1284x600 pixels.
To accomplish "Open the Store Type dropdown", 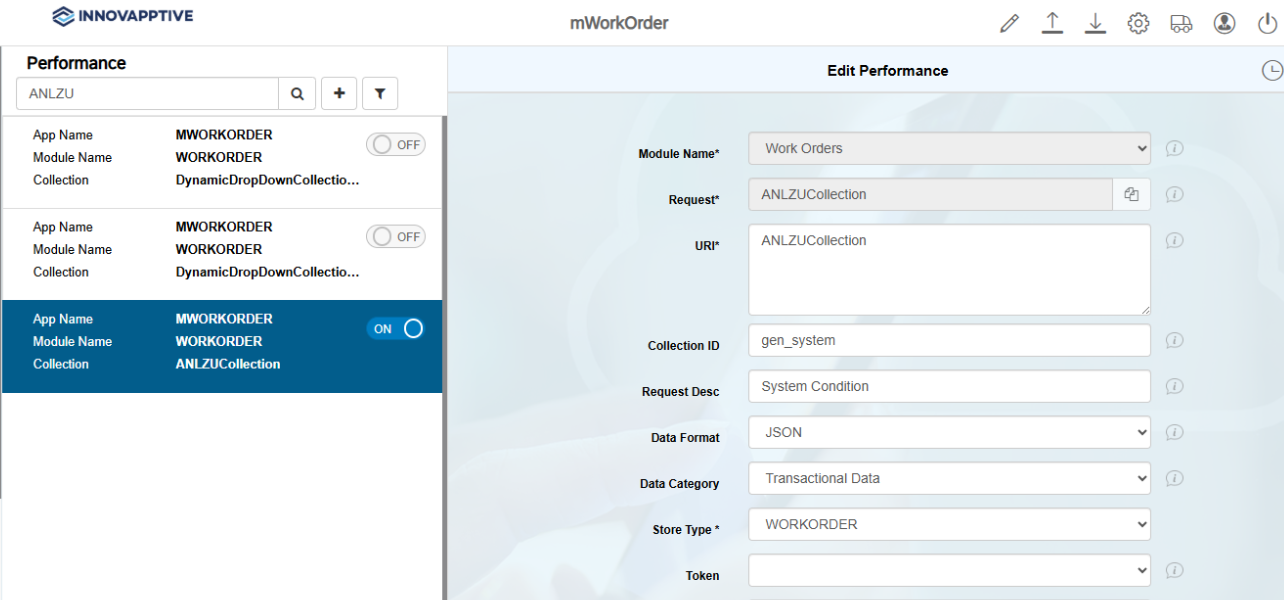I will tap(948, 525).
